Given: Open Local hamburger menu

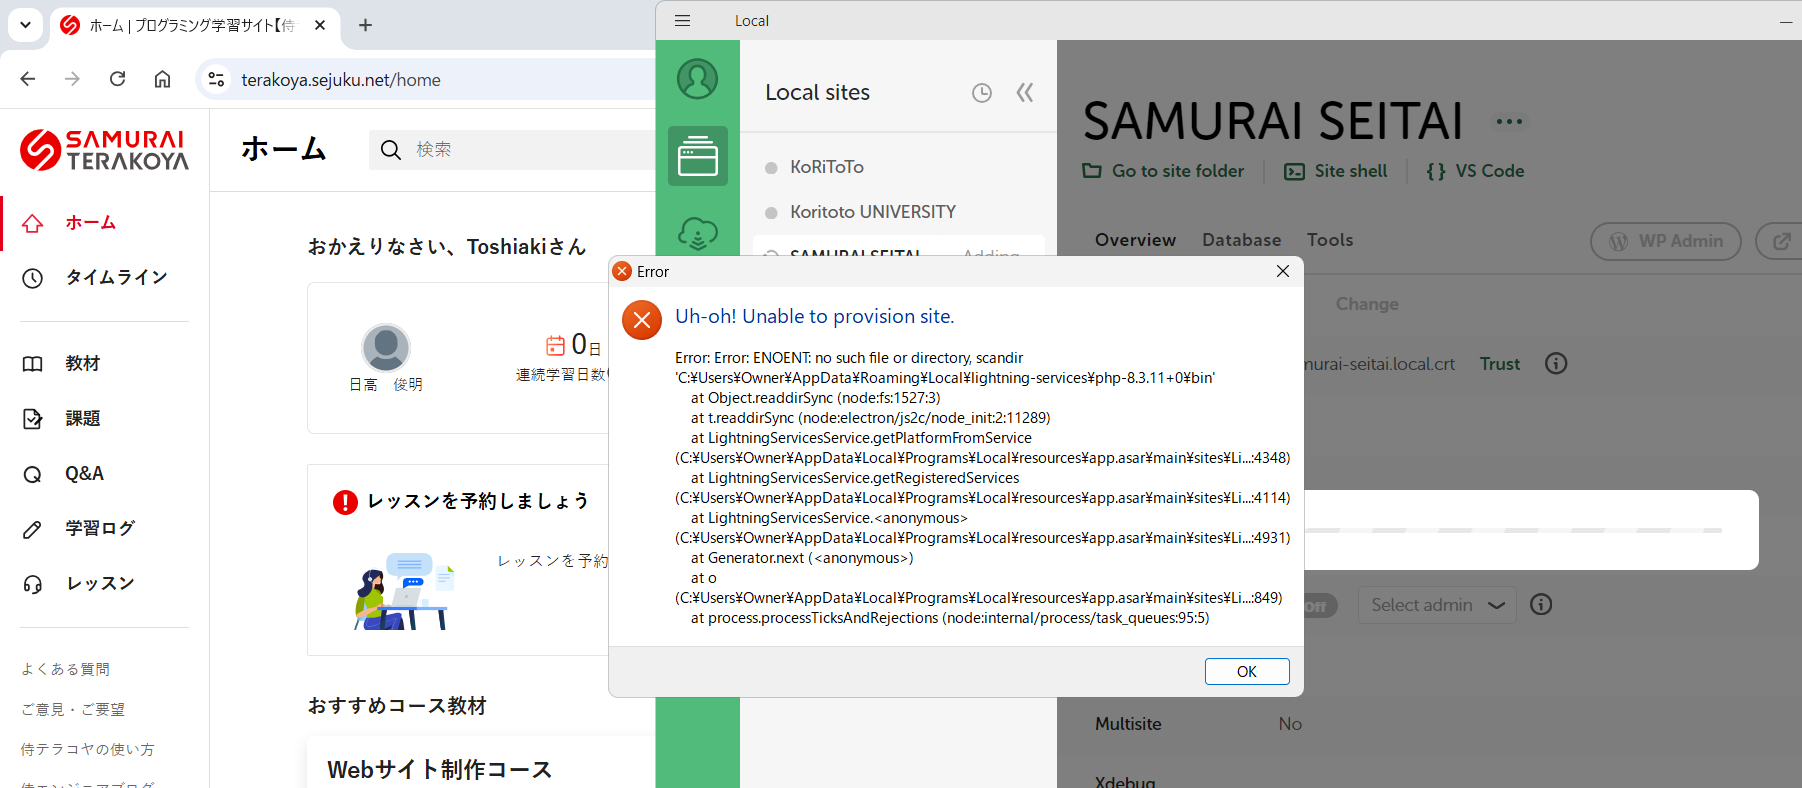Looking at the screenshot, I should [x=683, y=20].
